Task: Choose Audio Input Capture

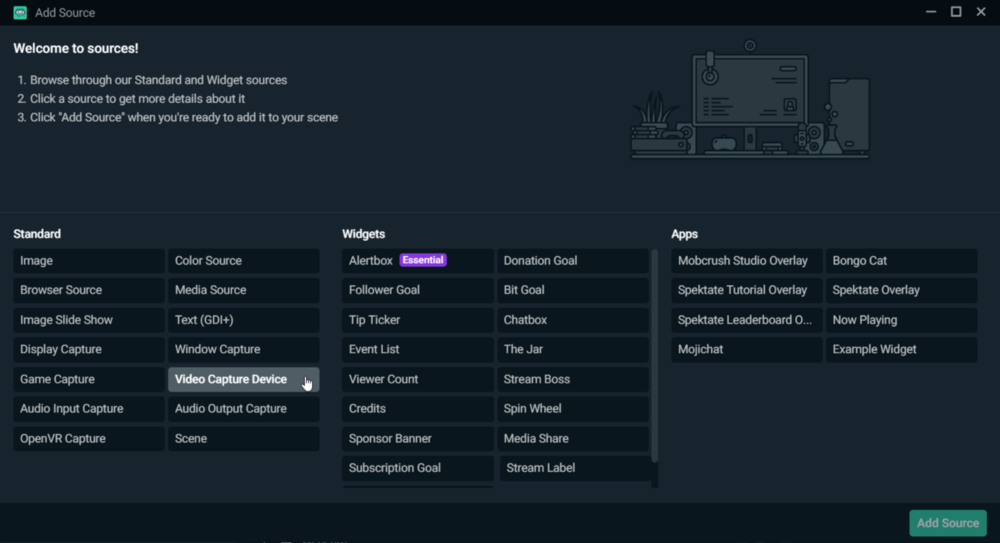Action: [89, 408]
